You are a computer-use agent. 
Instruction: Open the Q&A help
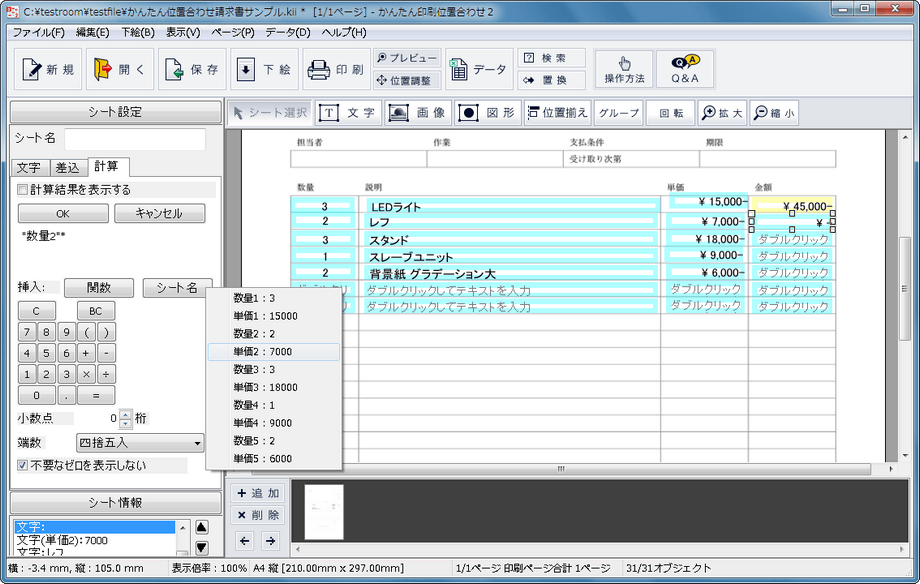click(x=685, y=69)
